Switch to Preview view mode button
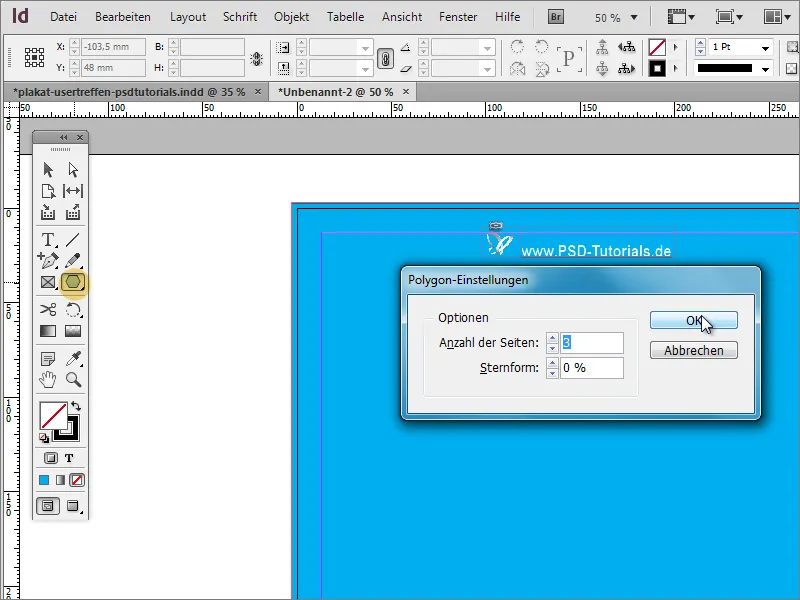This screenshot has width=800, height=600. click(73, 506)
